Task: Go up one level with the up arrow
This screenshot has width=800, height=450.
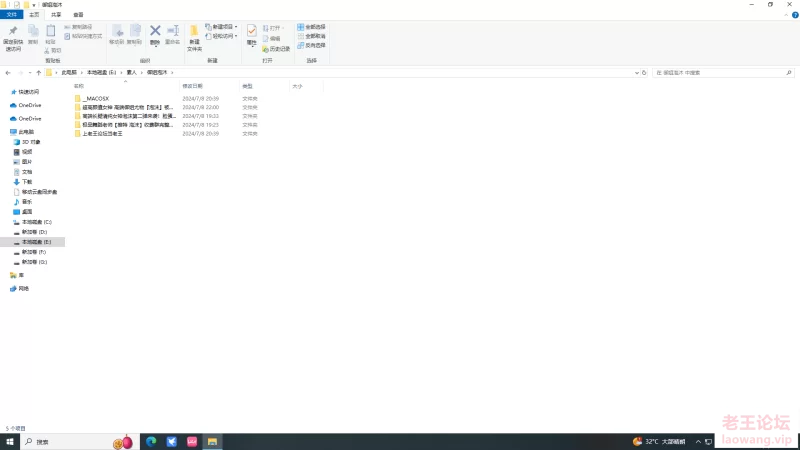Action: pyautogui.click(x=38, y=73)
